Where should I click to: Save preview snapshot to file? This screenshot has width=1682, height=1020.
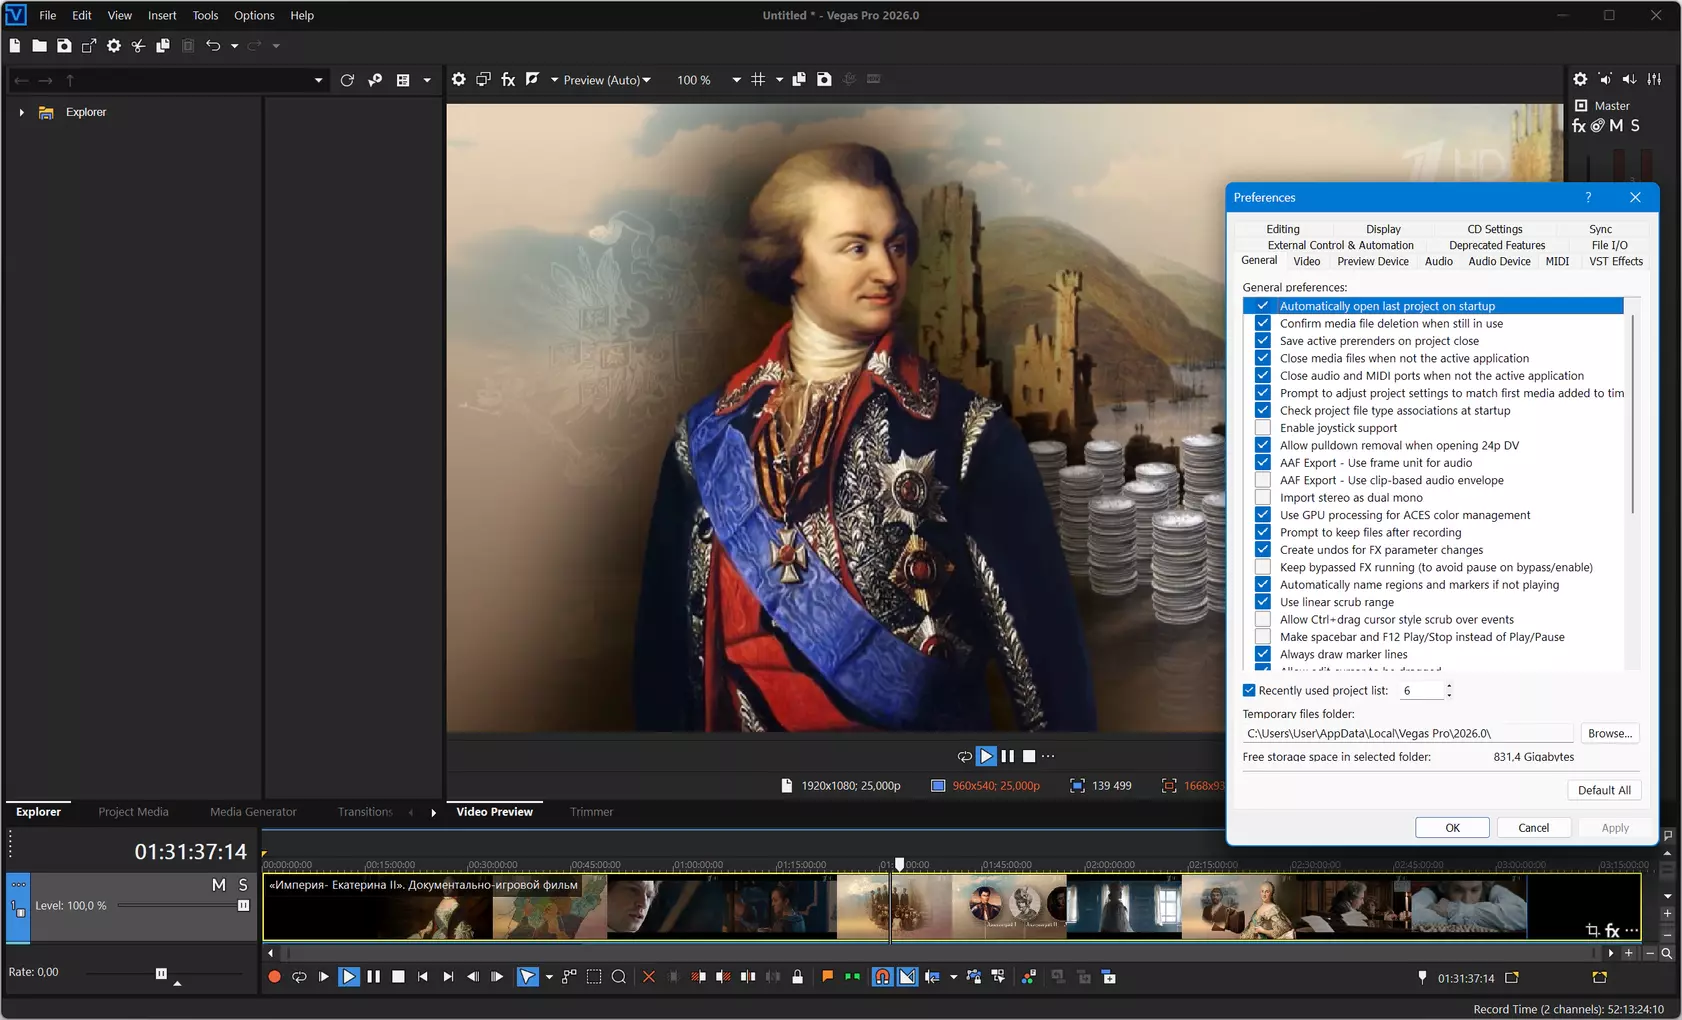pyautogui.click(x=824, y=80)
